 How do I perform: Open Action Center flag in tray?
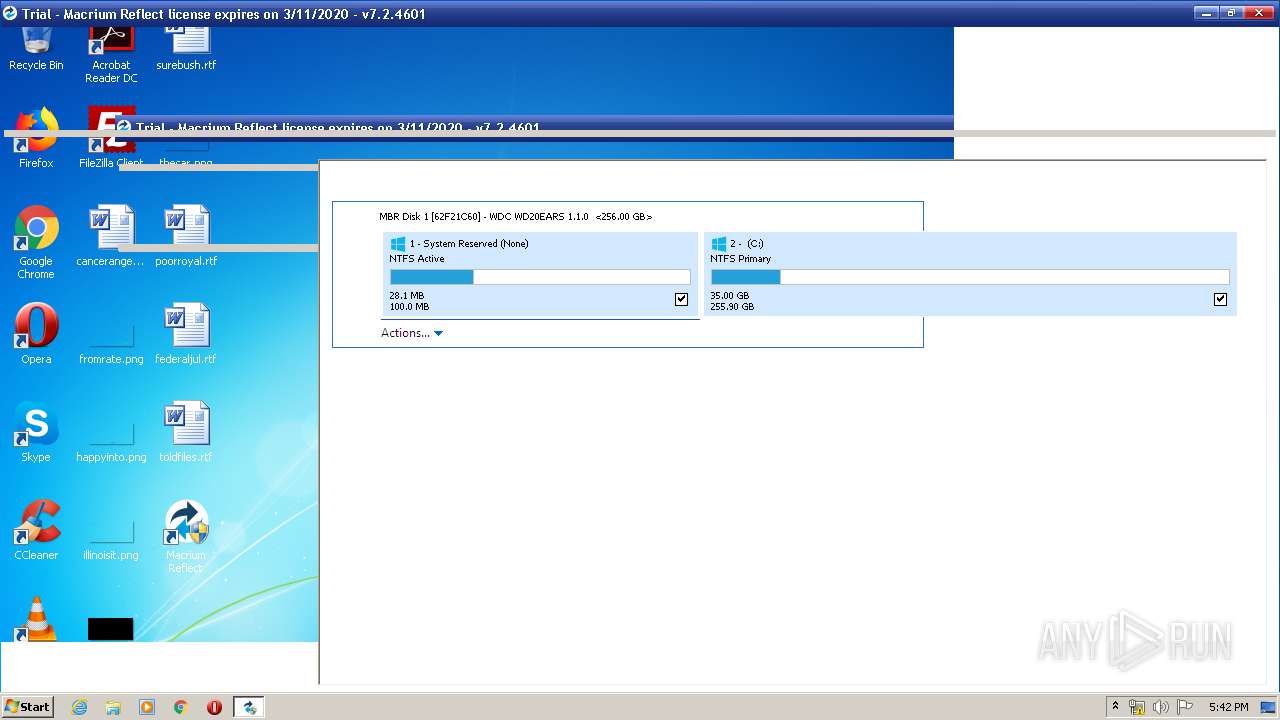point(1185,707)
